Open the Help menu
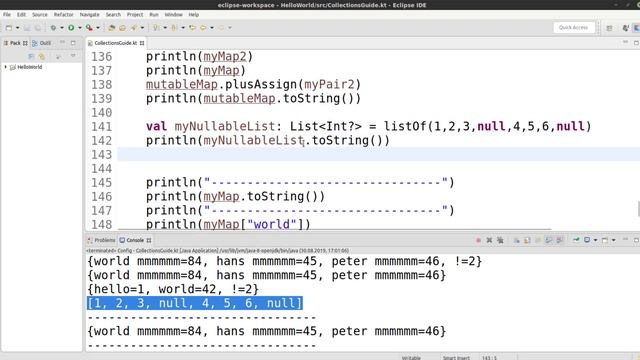The width and height of the screenshot is (640, 360). point(193,14)
